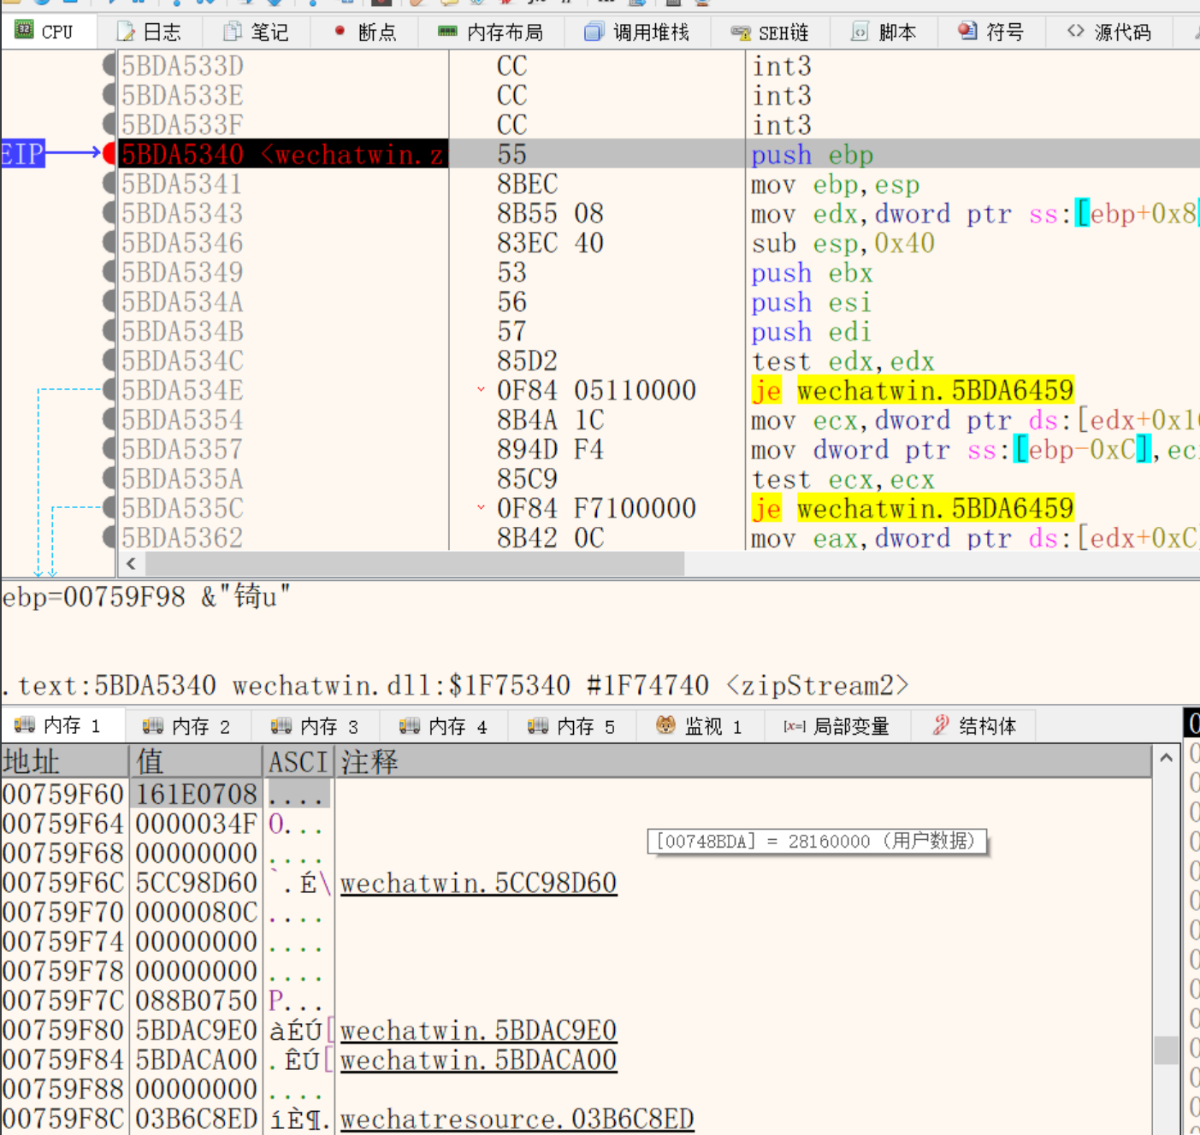The image size is (1200, 1135).
Task: Open the 脚本 script tab
Action: pyautogui.click(x=884, y=32)
